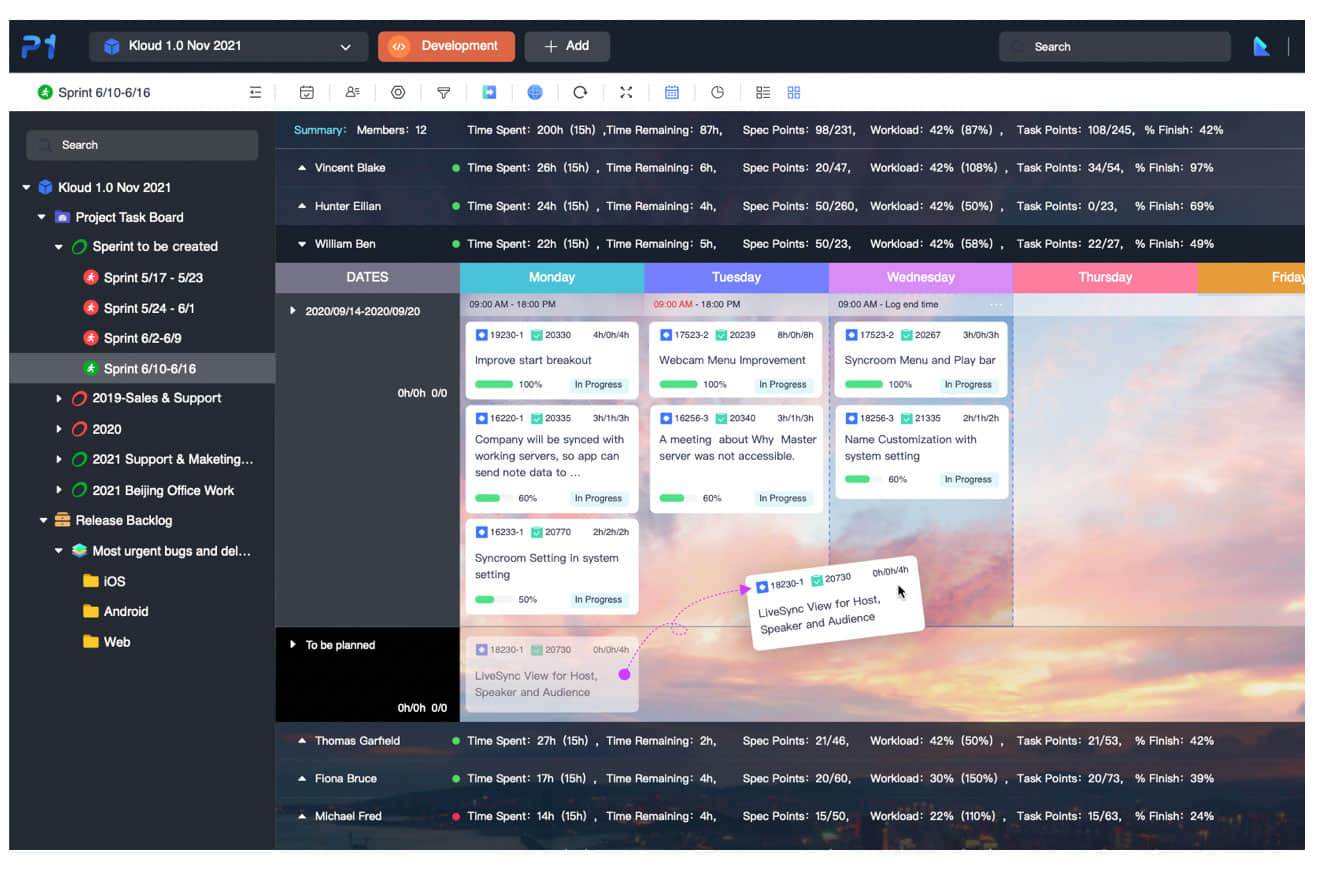
Task: Expand the To be planned row
Action: (293, 645)
